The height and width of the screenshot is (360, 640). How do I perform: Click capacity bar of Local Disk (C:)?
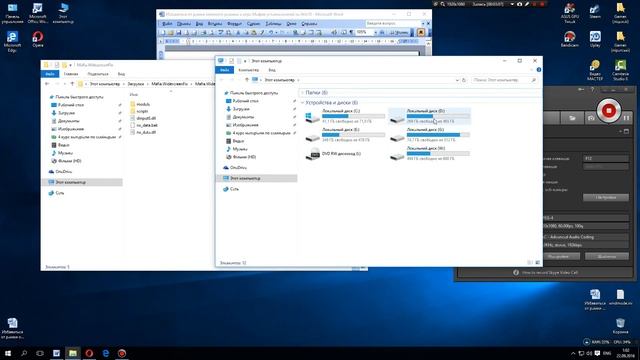[353, 116]
